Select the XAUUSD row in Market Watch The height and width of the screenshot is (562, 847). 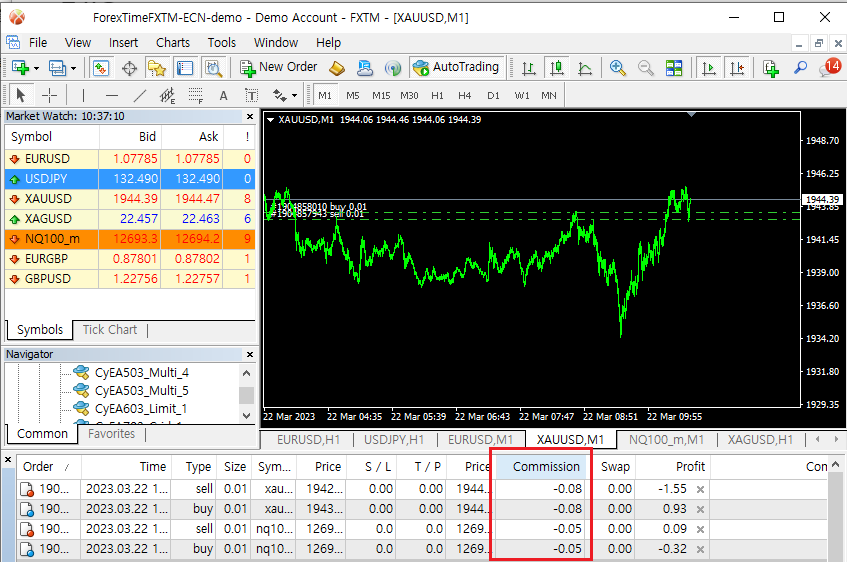130,199
